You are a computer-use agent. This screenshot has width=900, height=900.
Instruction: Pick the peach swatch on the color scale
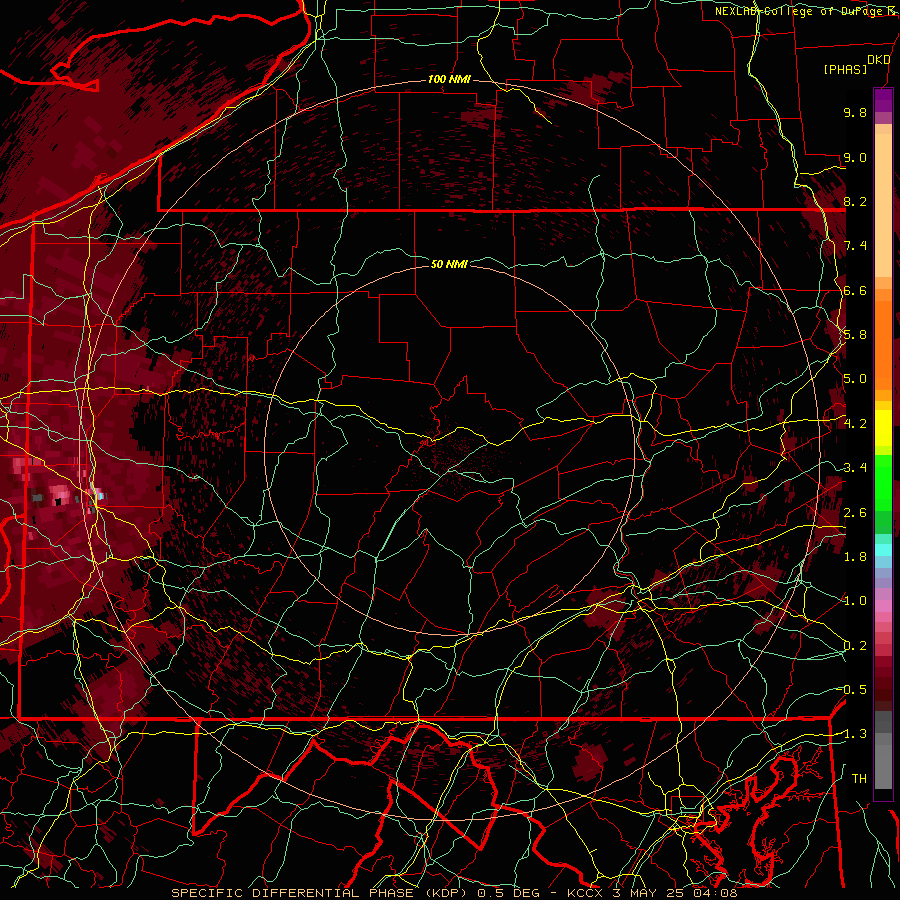point(883,204)
